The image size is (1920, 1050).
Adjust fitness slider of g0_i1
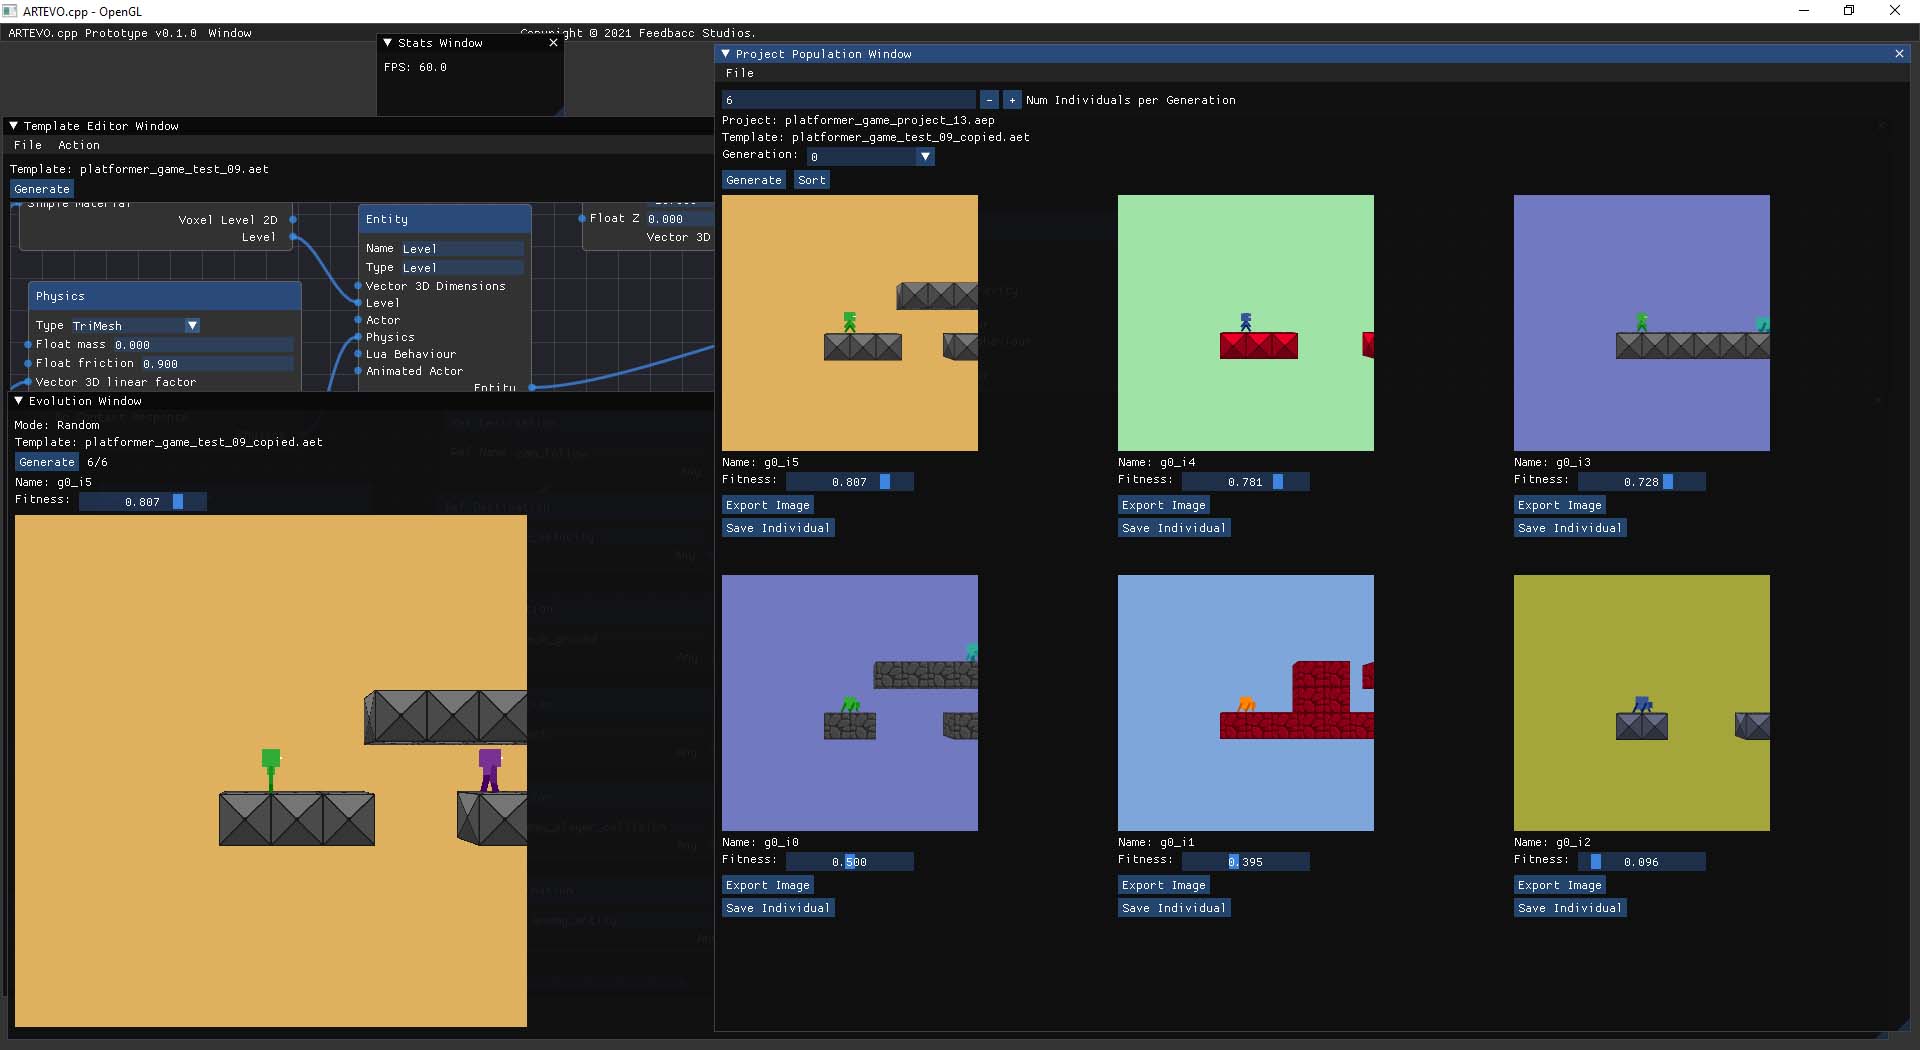click(1246, 862)
